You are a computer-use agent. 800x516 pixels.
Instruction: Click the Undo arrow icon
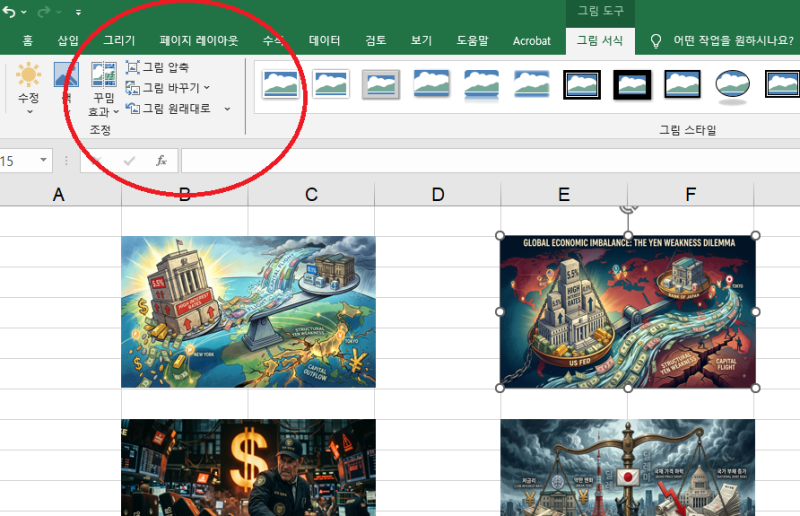pos(9,11)
